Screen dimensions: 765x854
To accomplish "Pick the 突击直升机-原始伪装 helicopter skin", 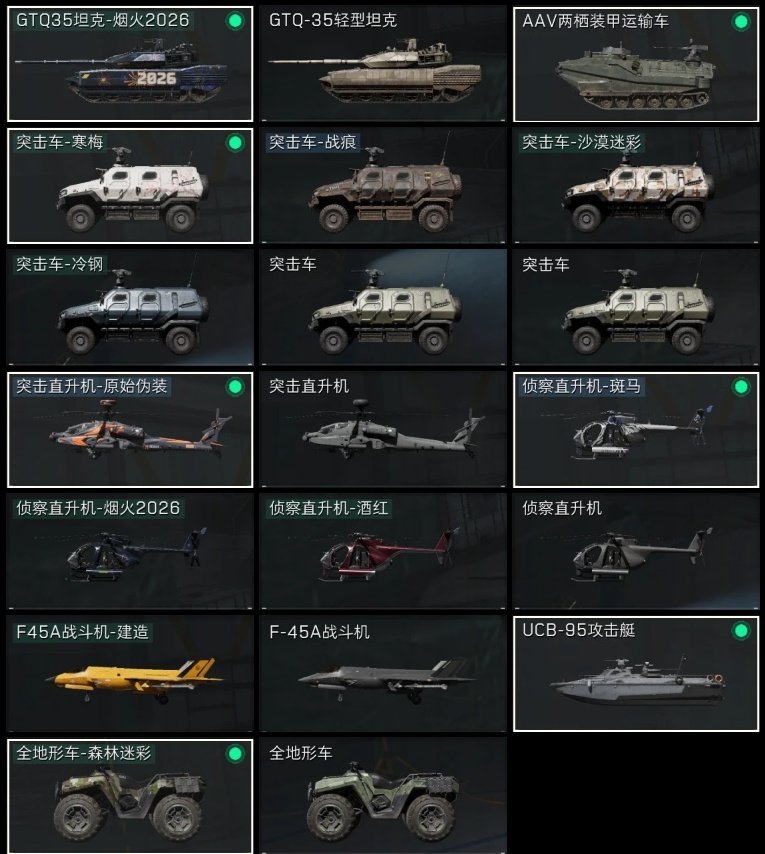I will tap(130, 430).
